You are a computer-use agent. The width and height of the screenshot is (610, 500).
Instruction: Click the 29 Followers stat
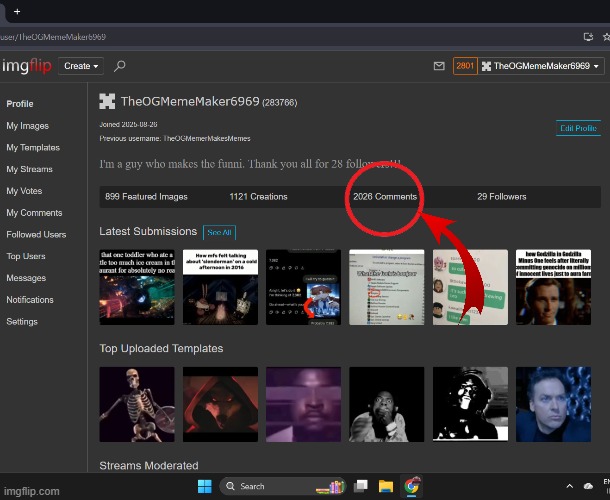(x=502, y=197)
